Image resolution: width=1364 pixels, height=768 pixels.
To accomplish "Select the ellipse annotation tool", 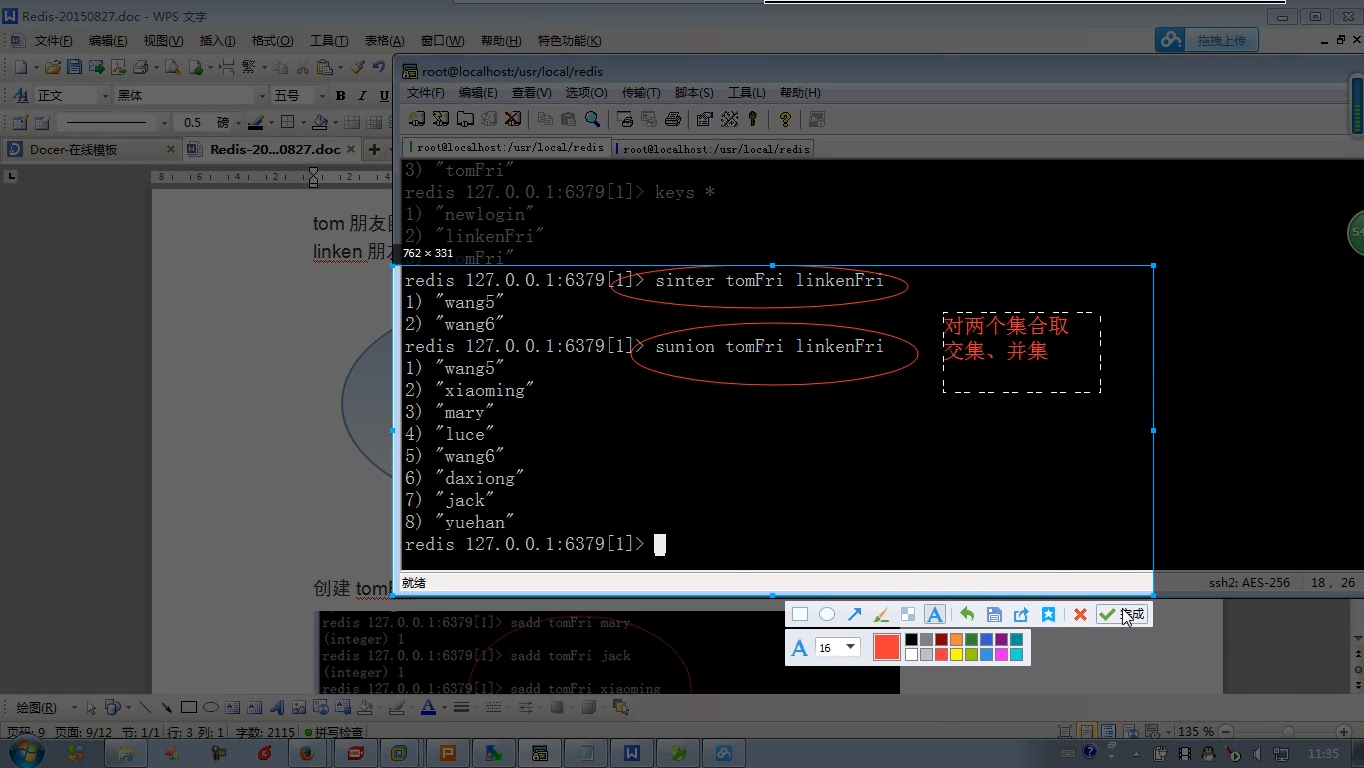I will (827, 615).
